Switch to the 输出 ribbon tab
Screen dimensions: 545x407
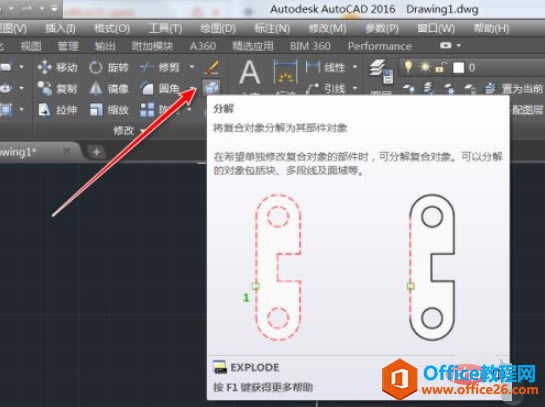(x=105, y=46)
